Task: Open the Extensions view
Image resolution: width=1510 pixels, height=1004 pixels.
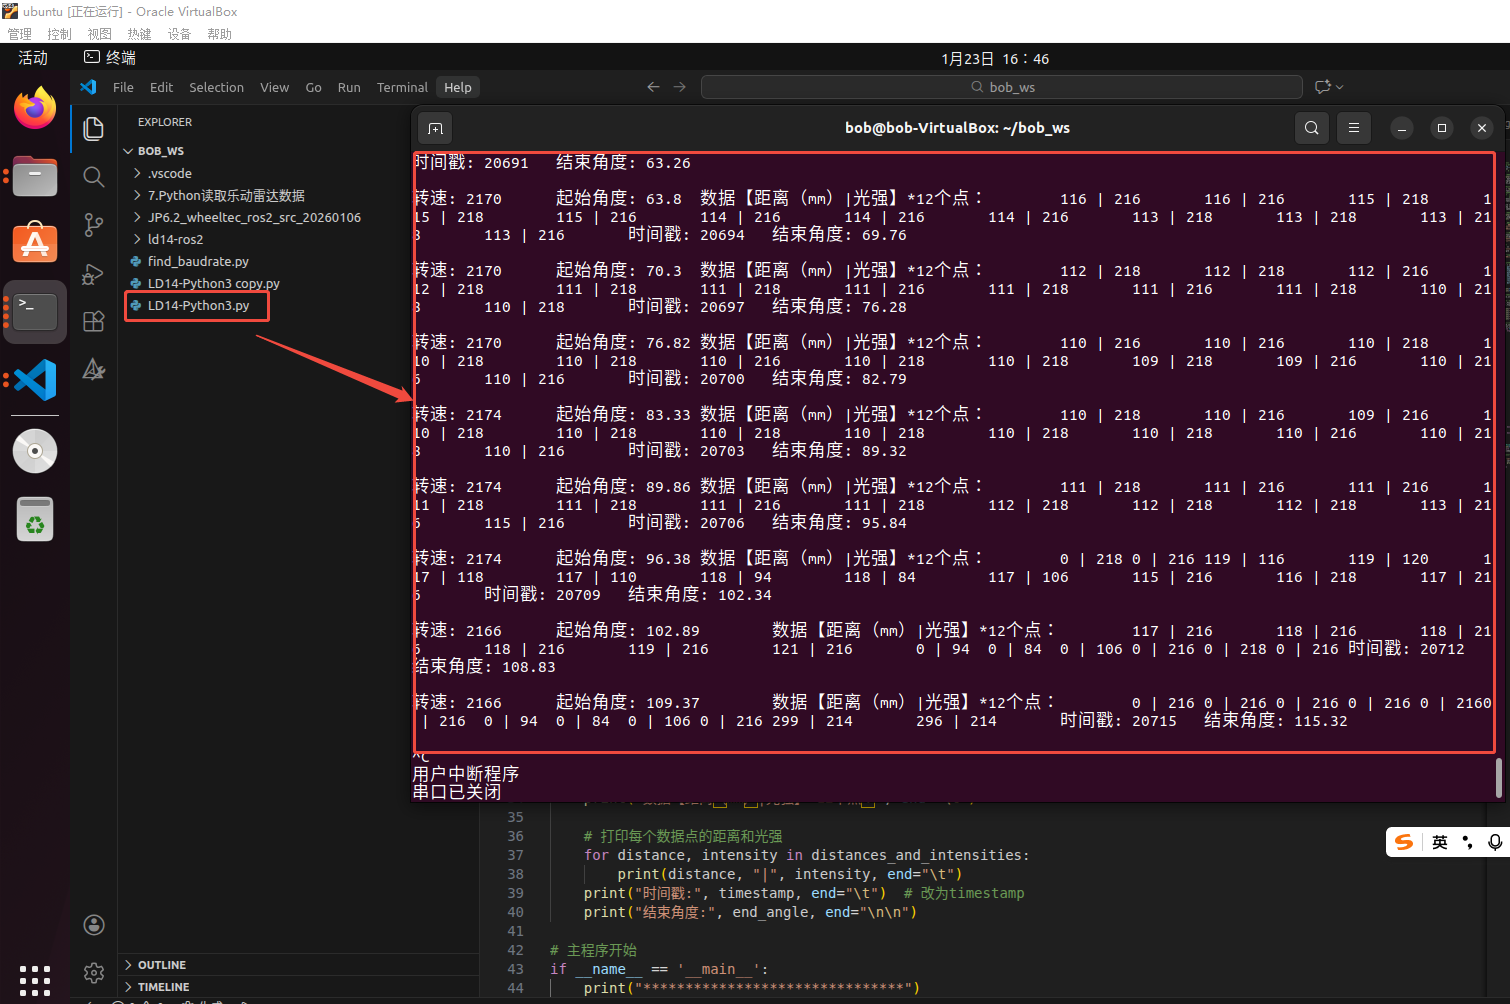Action: click(x=94, y=321)
